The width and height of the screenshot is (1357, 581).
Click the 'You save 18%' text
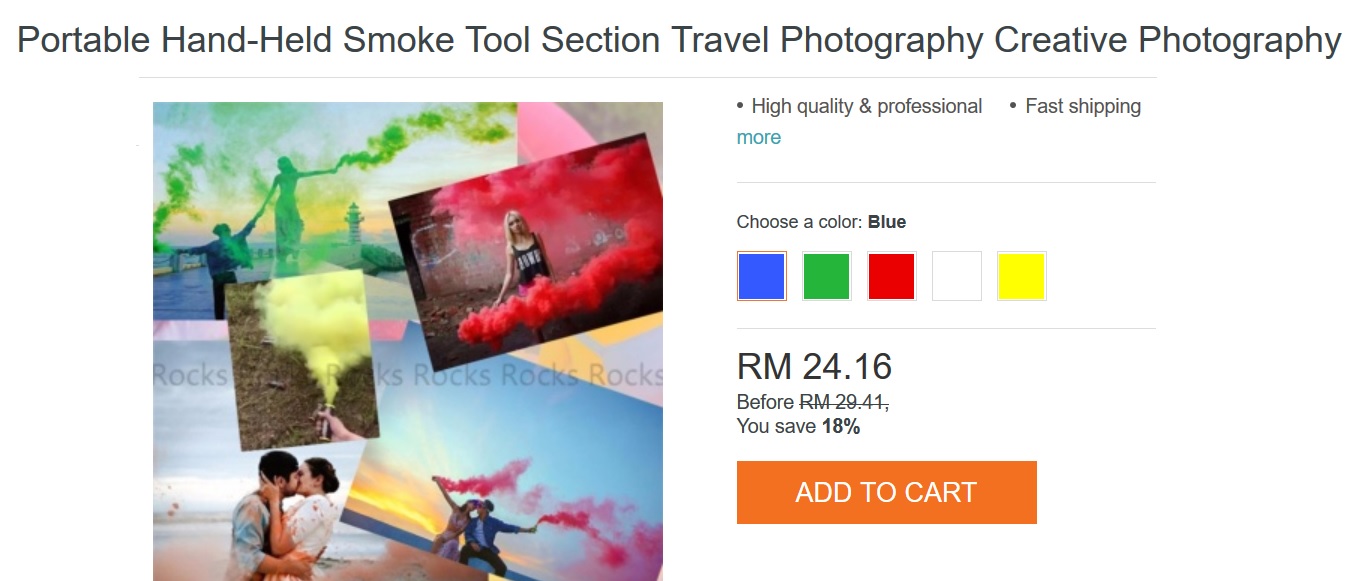[798, 427]
